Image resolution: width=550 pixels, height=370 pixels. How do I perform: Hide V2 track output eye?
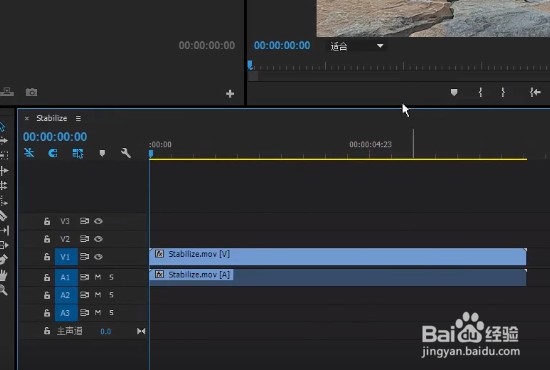tap(98, 239)
